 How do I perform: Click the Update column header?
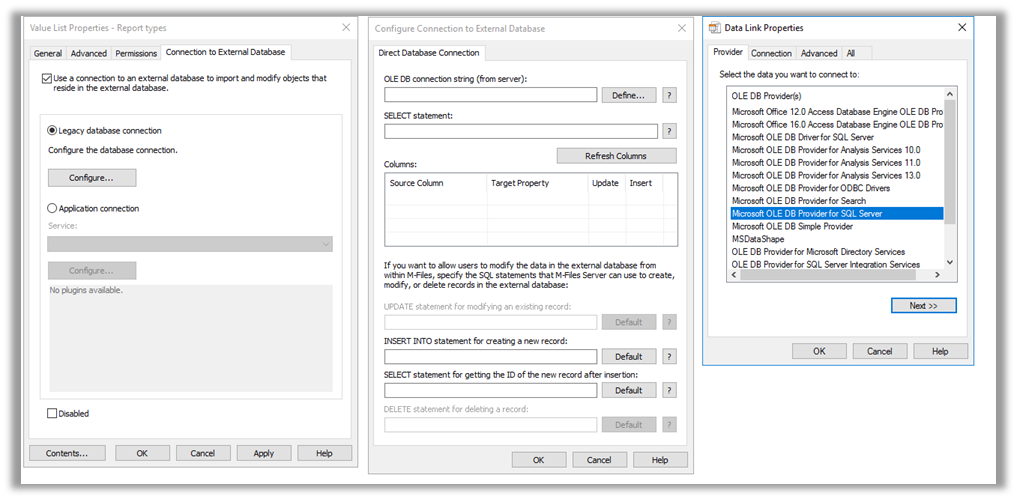point(606,183)
